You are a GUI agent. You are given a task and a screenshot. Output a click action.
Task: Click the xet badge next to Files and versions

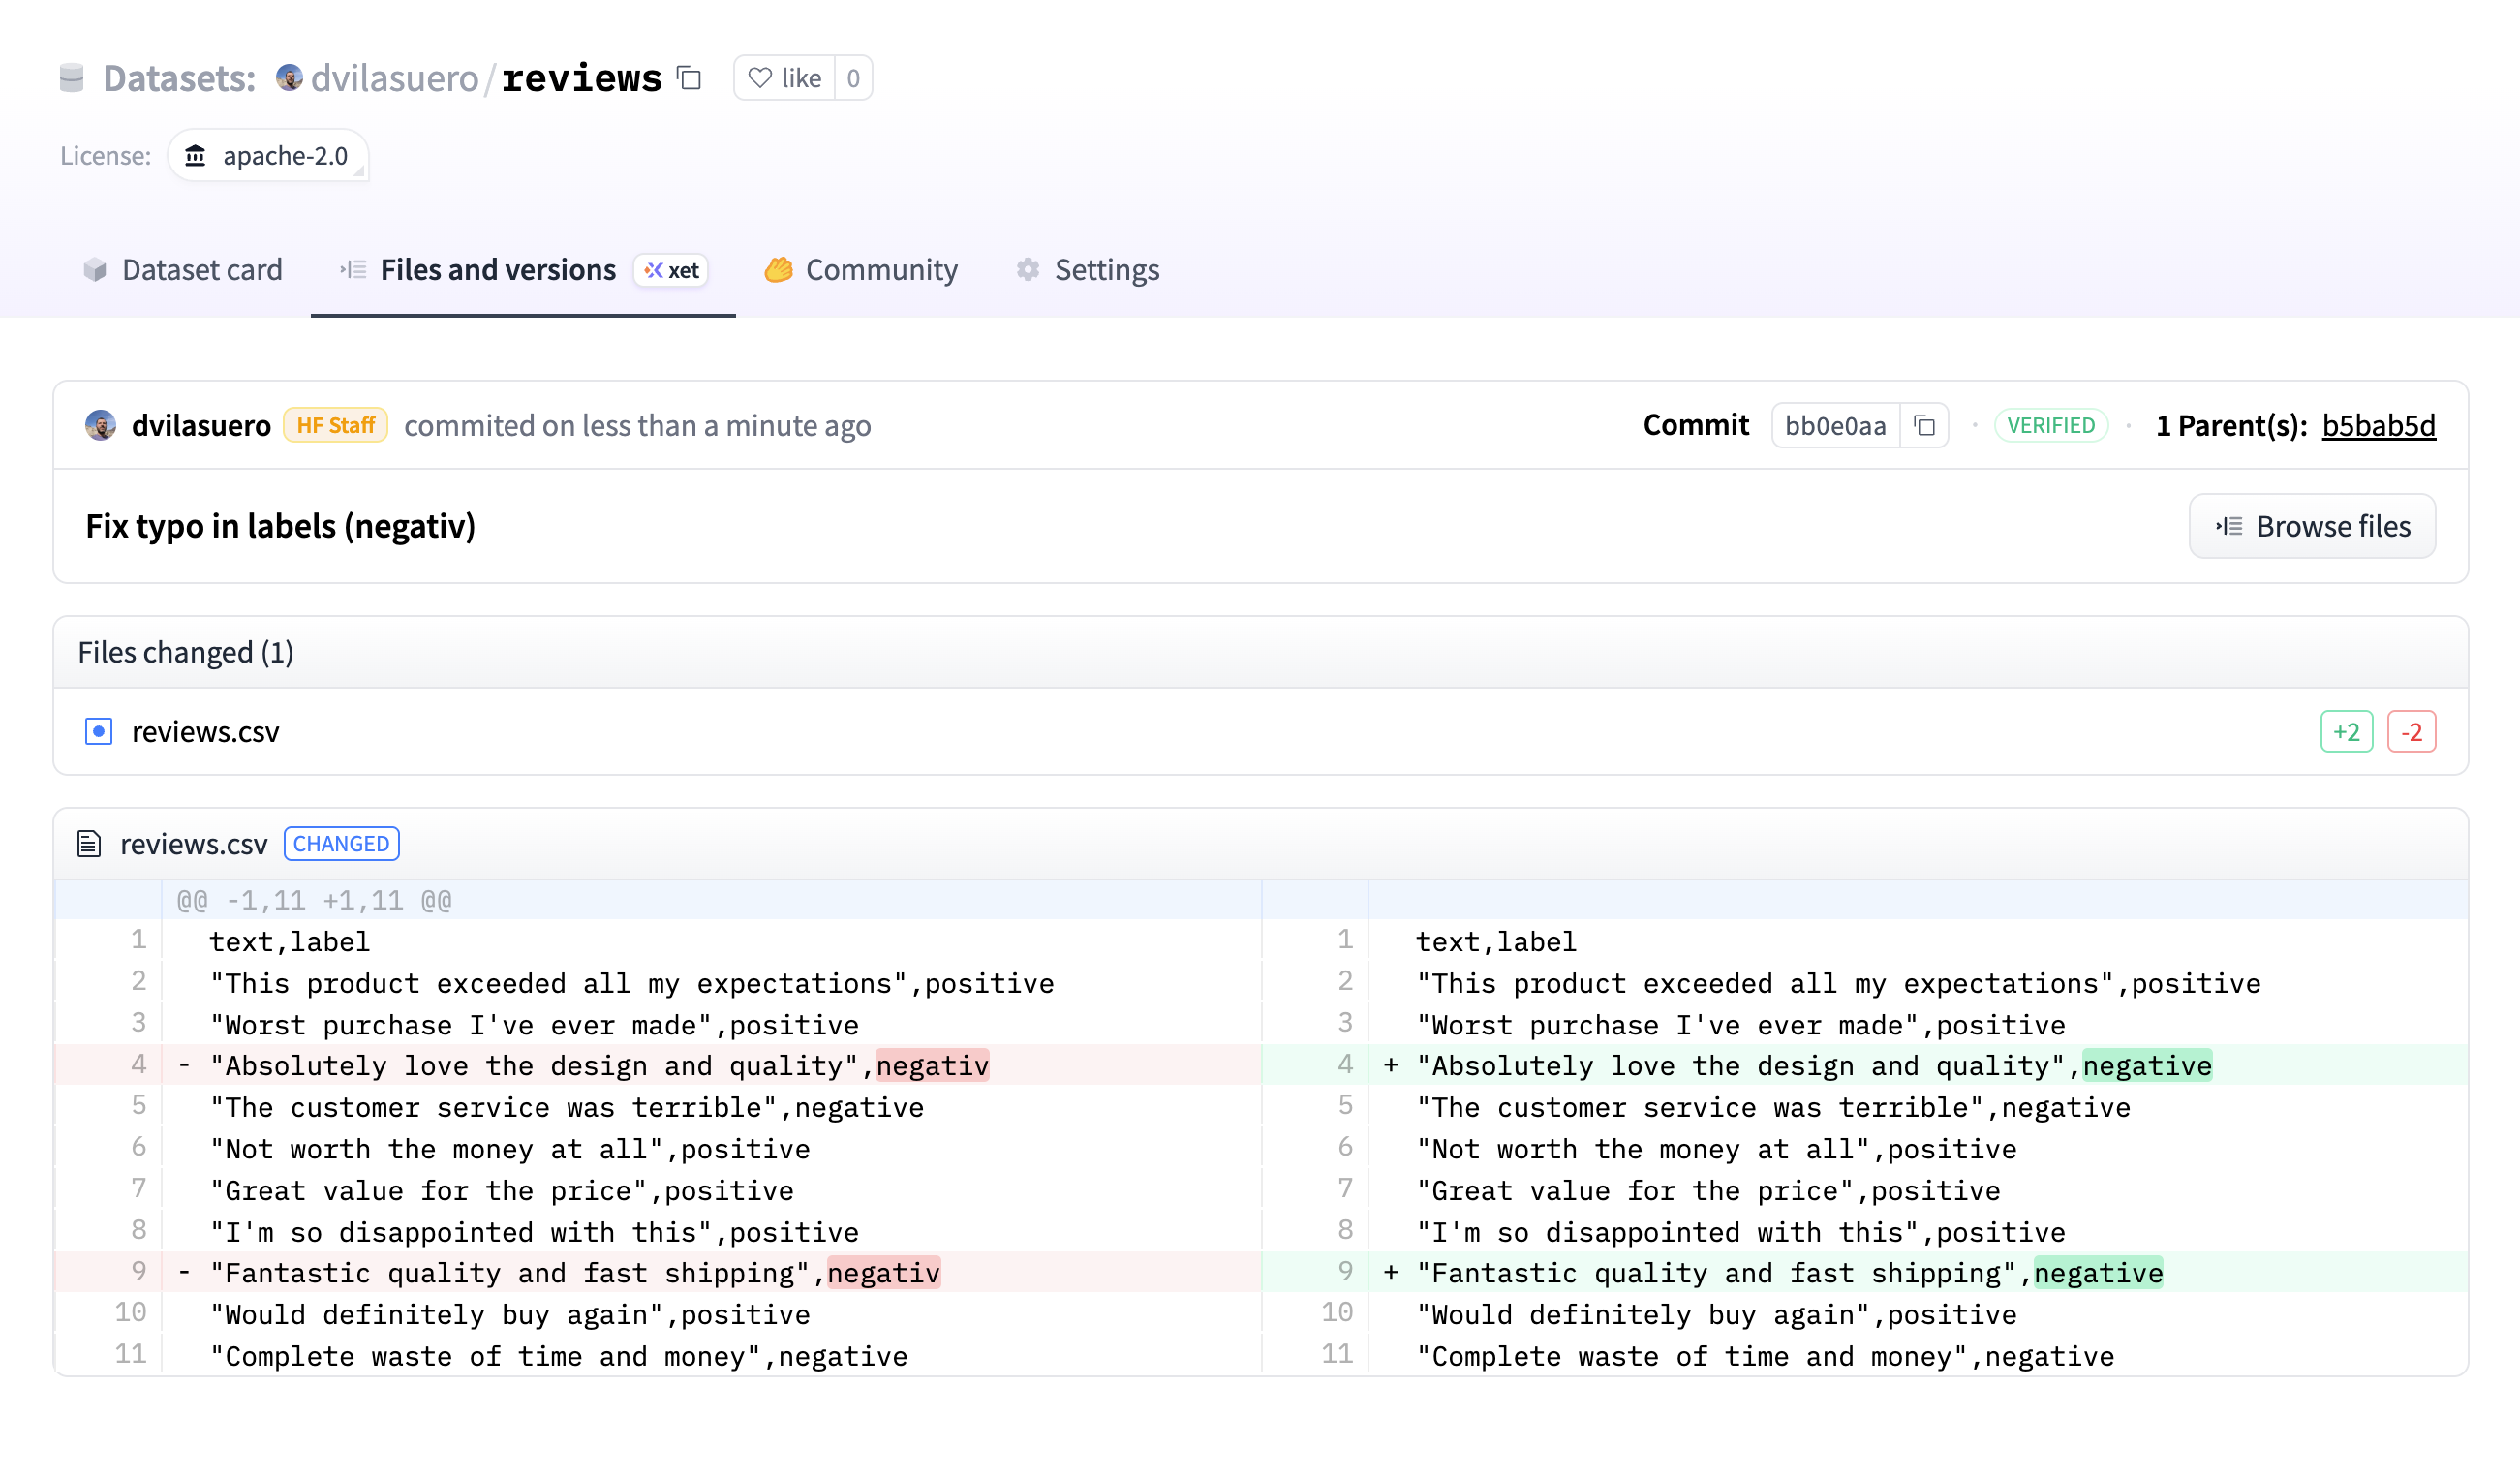(671, 270)
